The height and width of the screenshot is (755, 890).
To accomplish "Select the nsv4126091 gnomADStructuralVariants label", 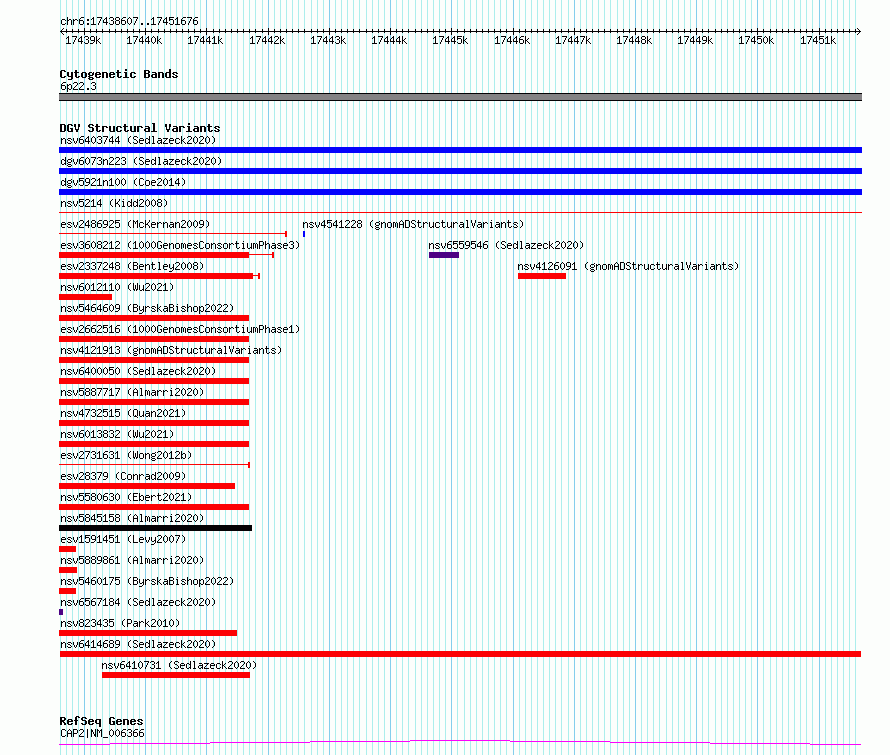I will pos(628,266).
